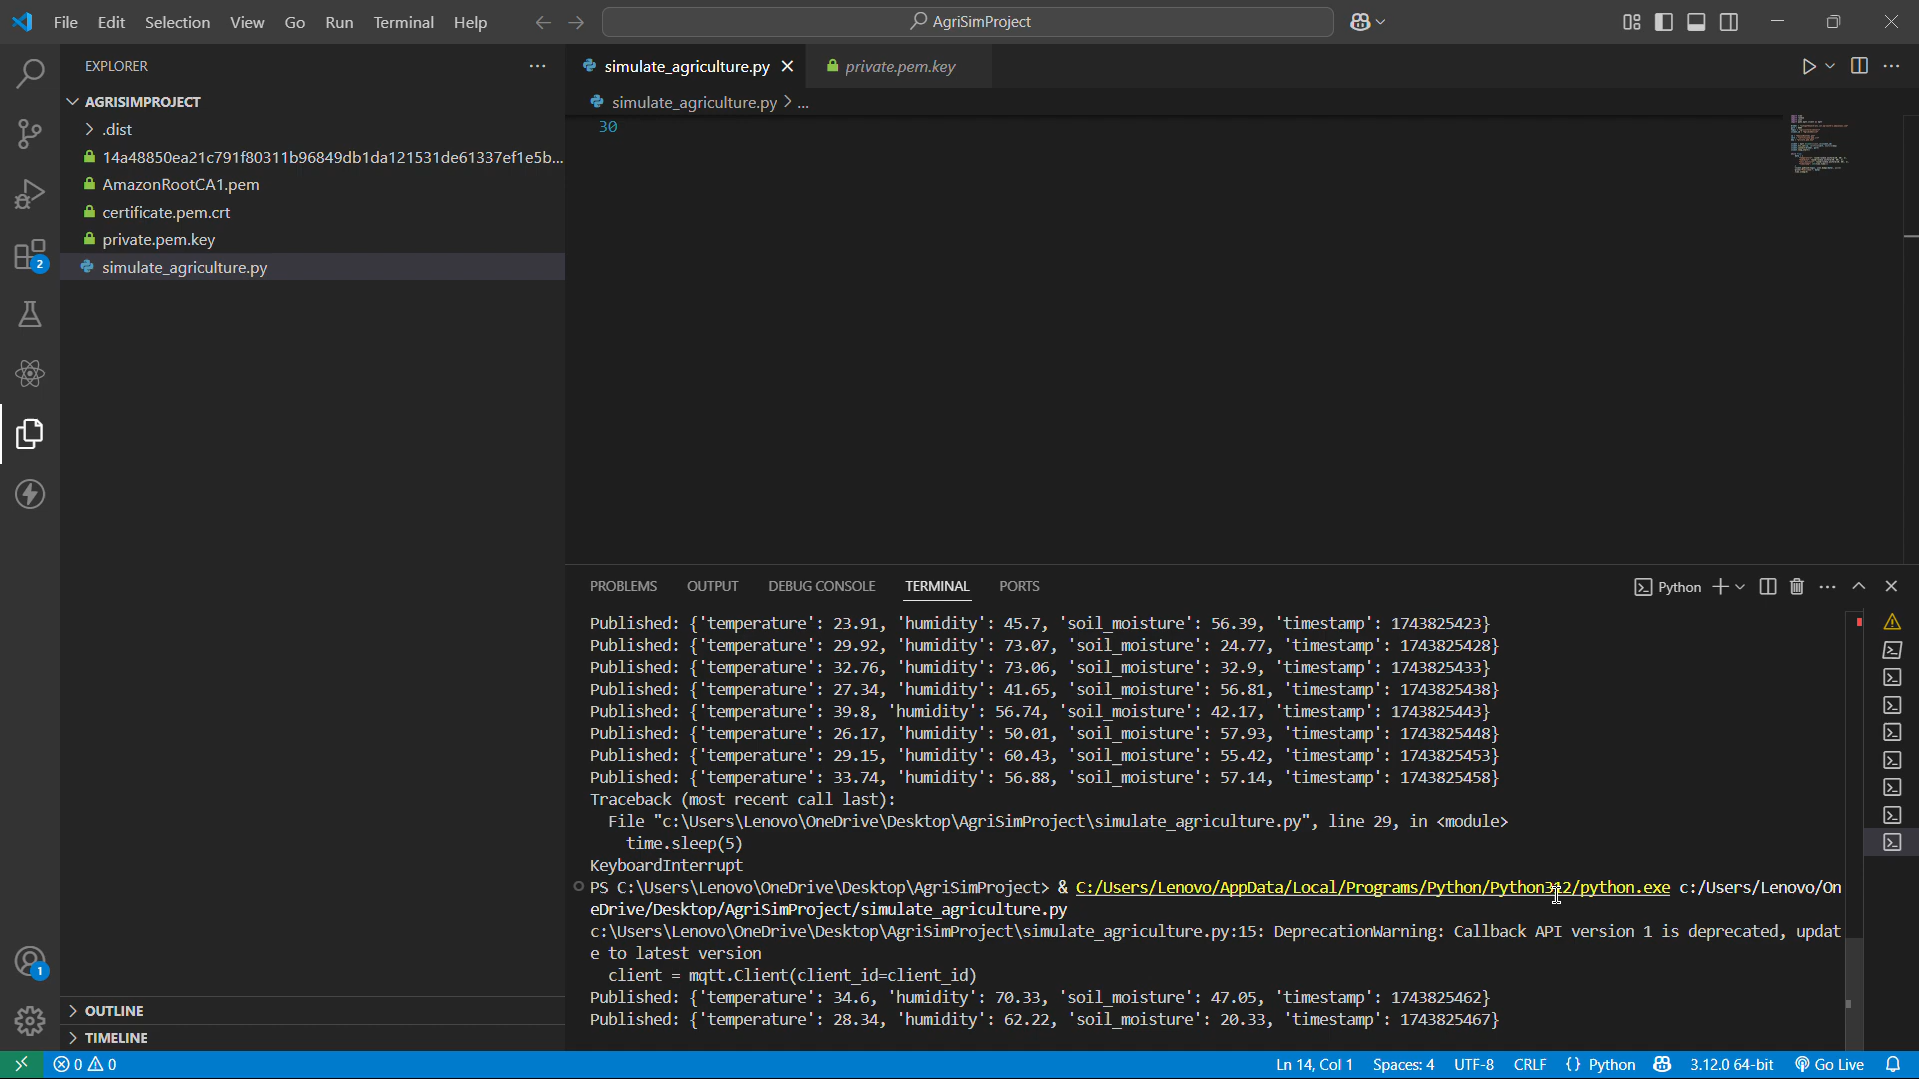Select the last terminal instance in list
The height and width of the screenshot is (1079, 1919).
1892,842
